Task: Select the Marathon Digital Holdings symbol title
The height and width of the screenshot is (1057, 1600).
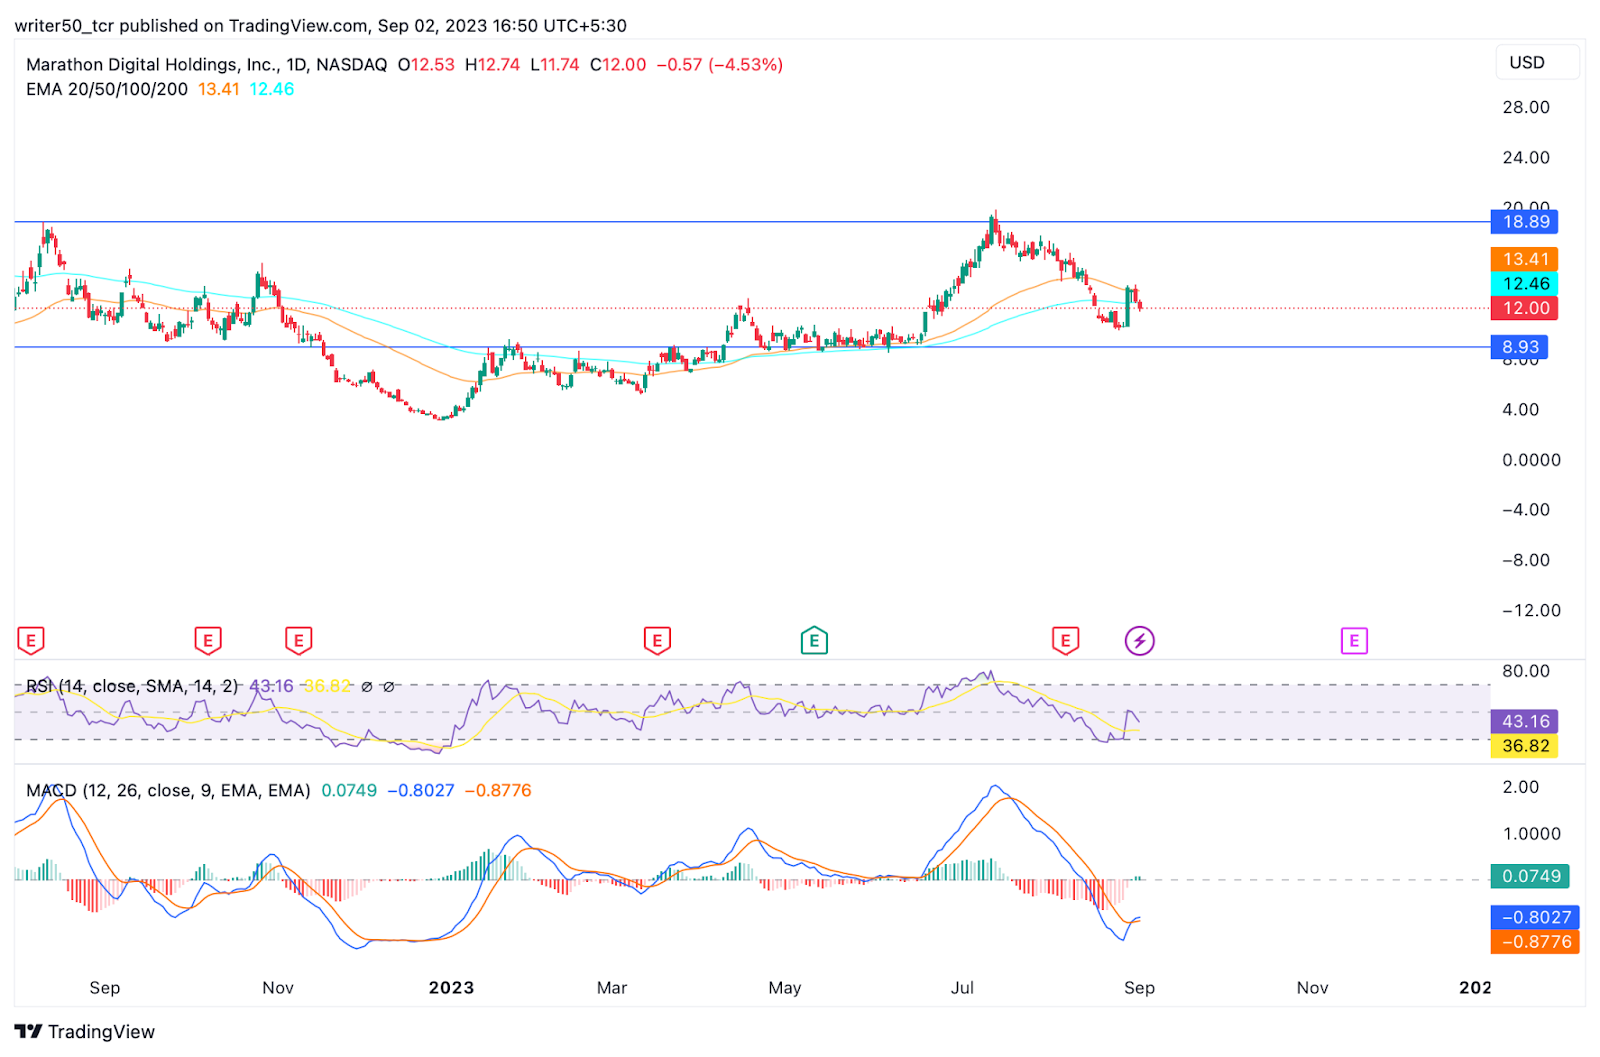Action: [x=206, y=64]
